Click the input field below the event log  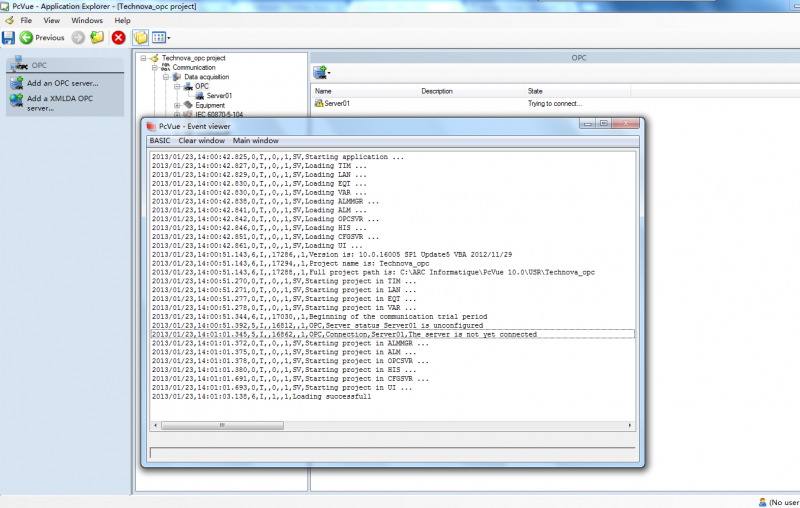(392, 452)
